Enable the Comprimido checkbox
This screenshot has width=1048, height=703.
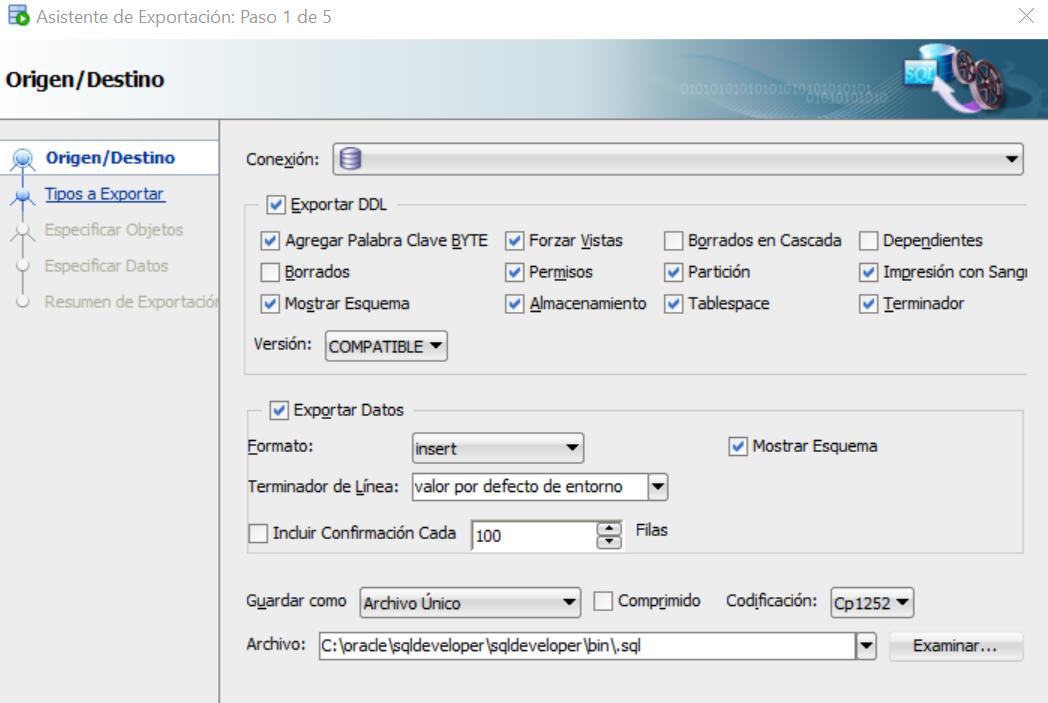coord(603,602)
